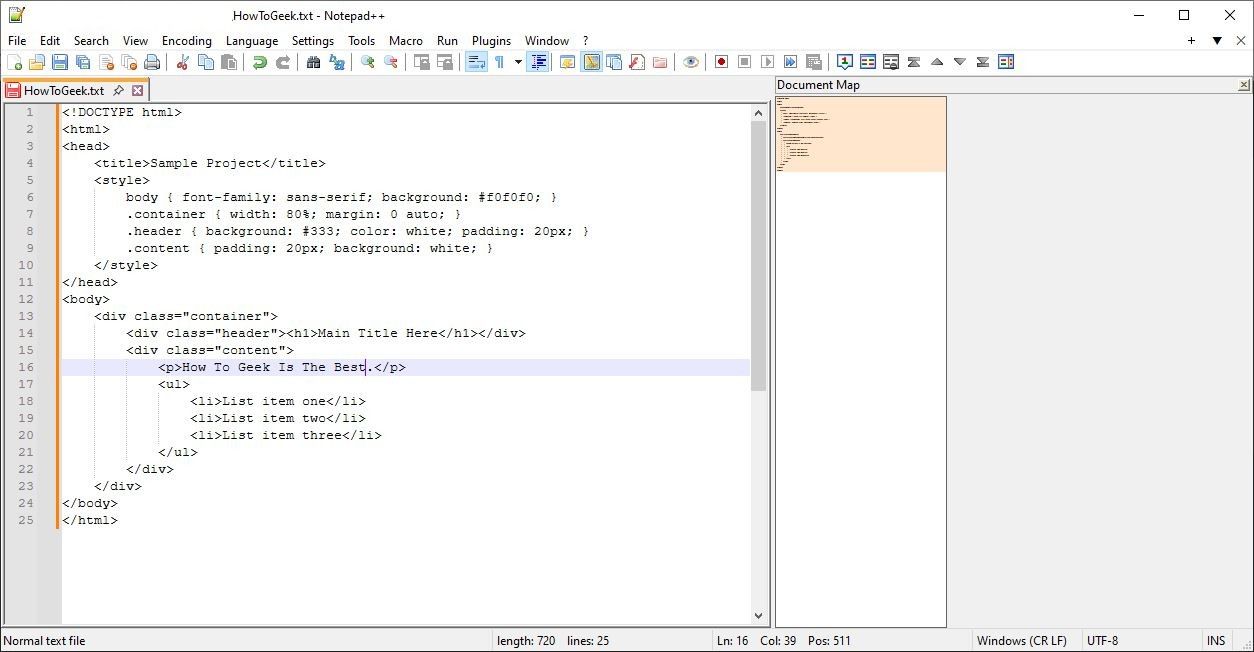The width and height of the screenshot is (1254, 652).
Task: Open the dropdown beside the pilcrow icon
Action: [x=517, y=62]
